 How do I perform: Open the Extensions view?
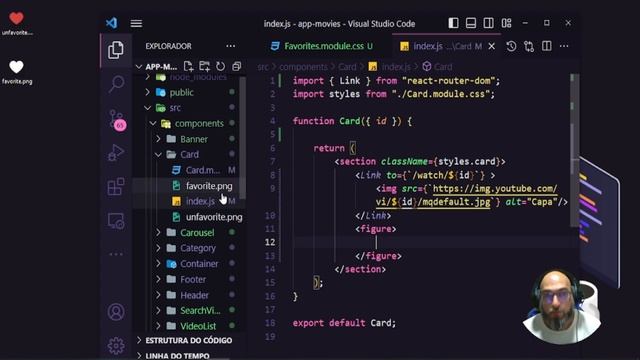116,187
